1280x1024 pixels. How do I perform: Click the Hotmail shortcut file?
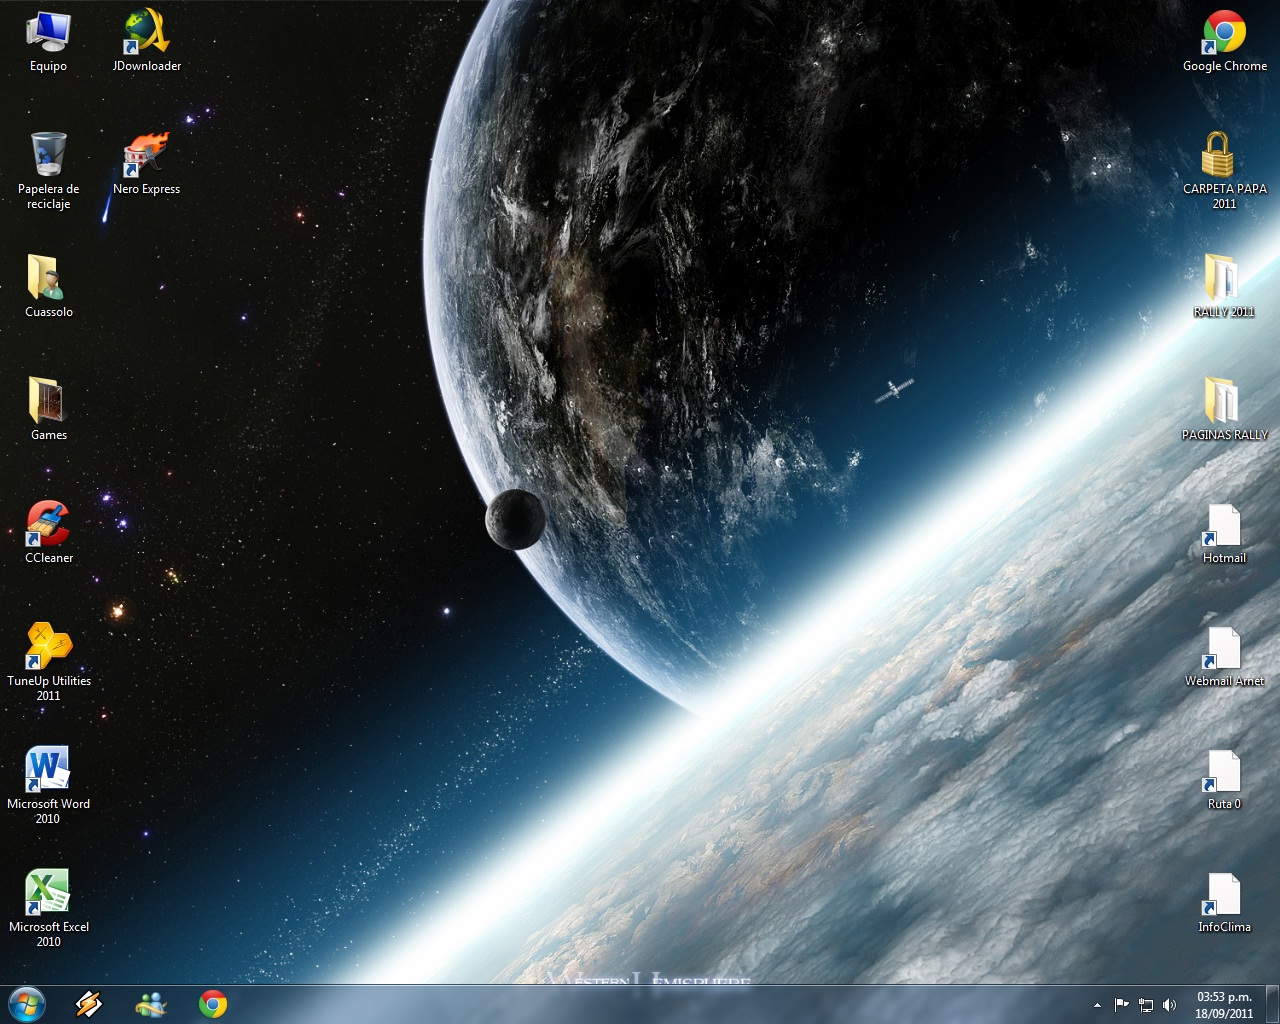pyautogui.click(x=1224, y=527)
